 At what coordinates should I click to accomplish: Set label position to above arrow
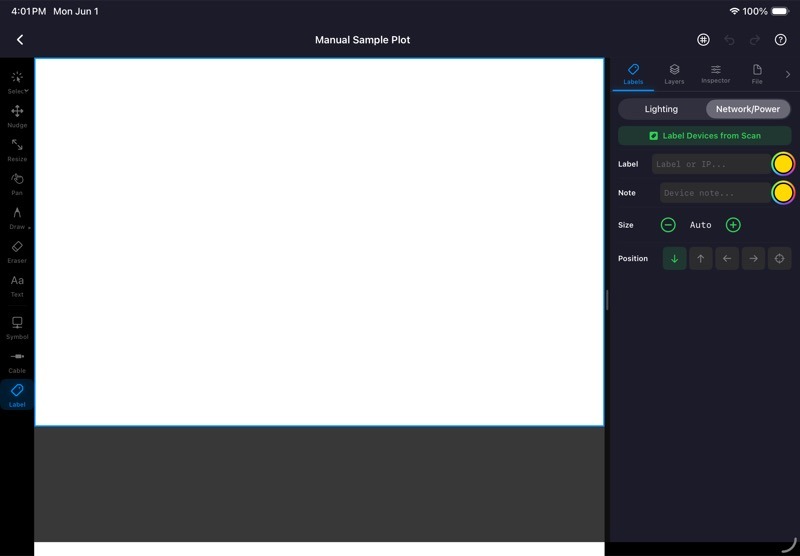coord(701,259)
